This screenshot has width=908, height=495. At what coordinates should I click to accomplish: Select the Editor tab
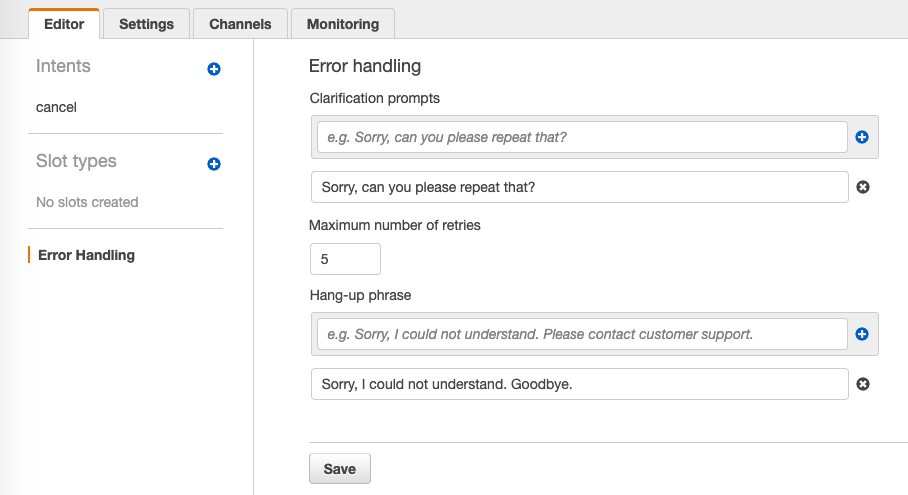point(64,24)
